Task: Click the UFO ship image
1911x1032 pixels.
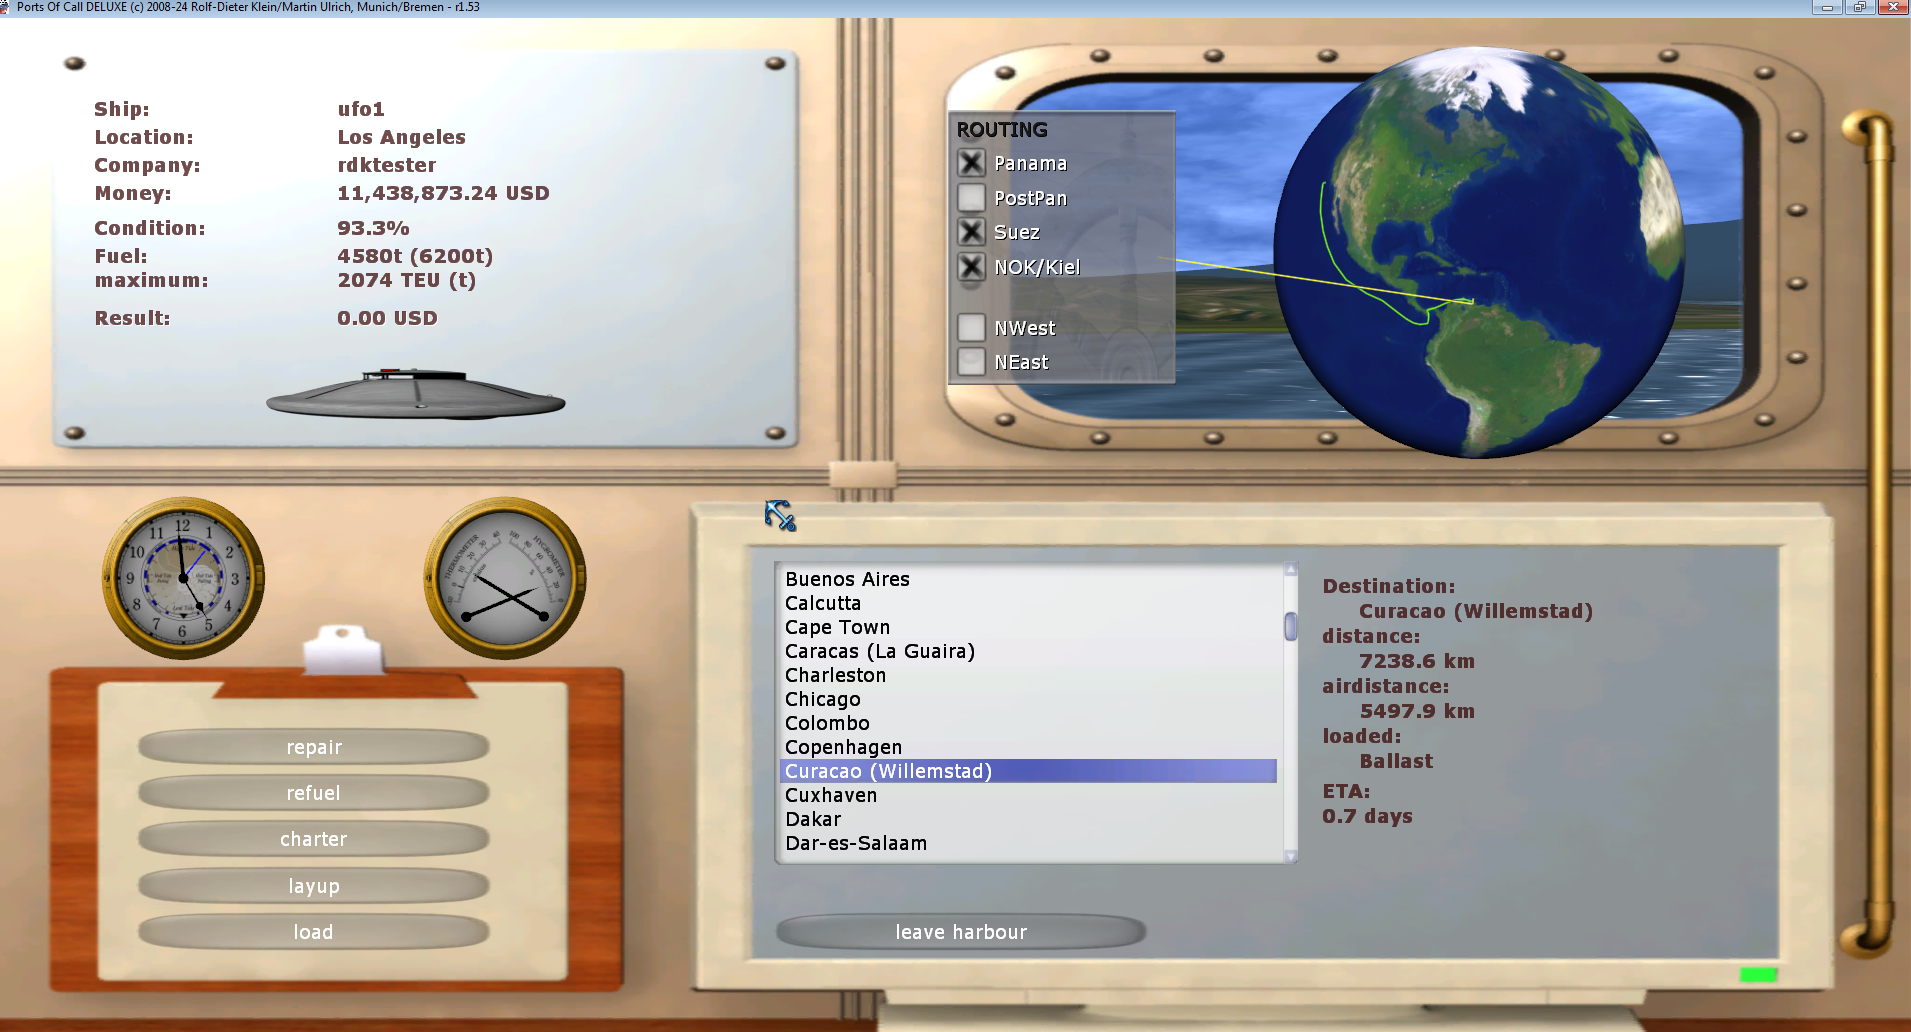Action: [x=416, y=394]
